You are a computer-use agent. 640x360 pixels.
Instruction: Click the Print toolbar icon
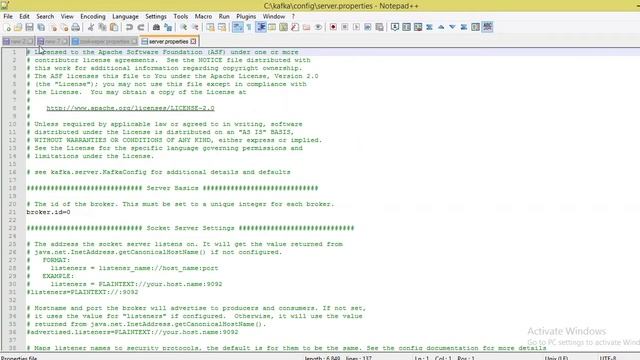[76, 27]
